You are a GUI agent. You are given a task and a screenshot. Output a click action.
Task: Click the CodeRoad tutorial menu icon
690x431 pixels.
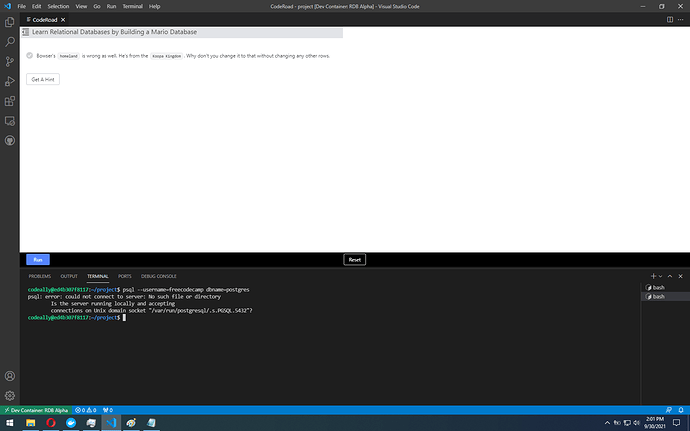(x=26, y=32)
